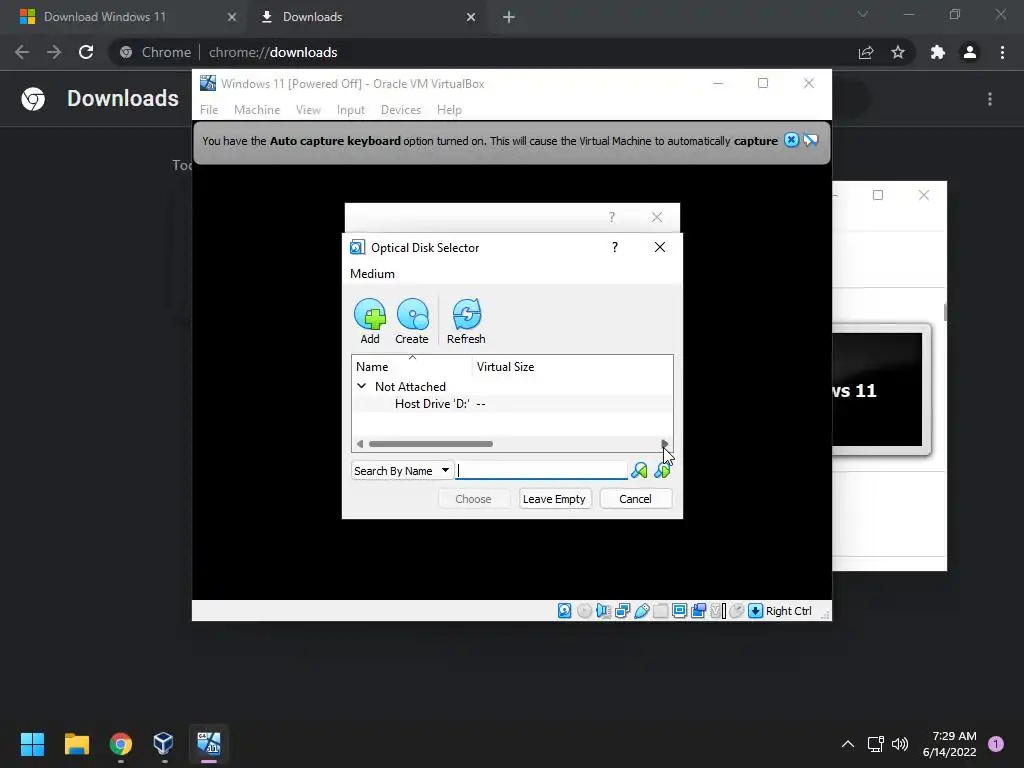
Task: Click the disabled Choose button
Action: point(473,499)
